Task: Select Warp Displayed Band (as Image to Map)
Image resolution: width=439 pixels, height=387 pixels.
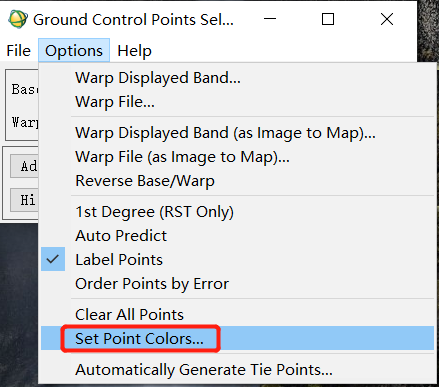Action: [x=237, y=133]
